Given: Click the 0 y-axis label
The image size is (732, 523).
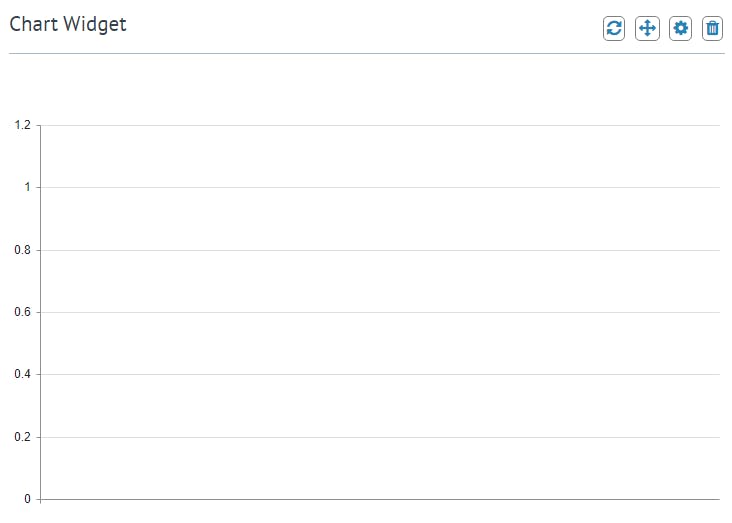Looking at the screenshot, I should 27,499.
